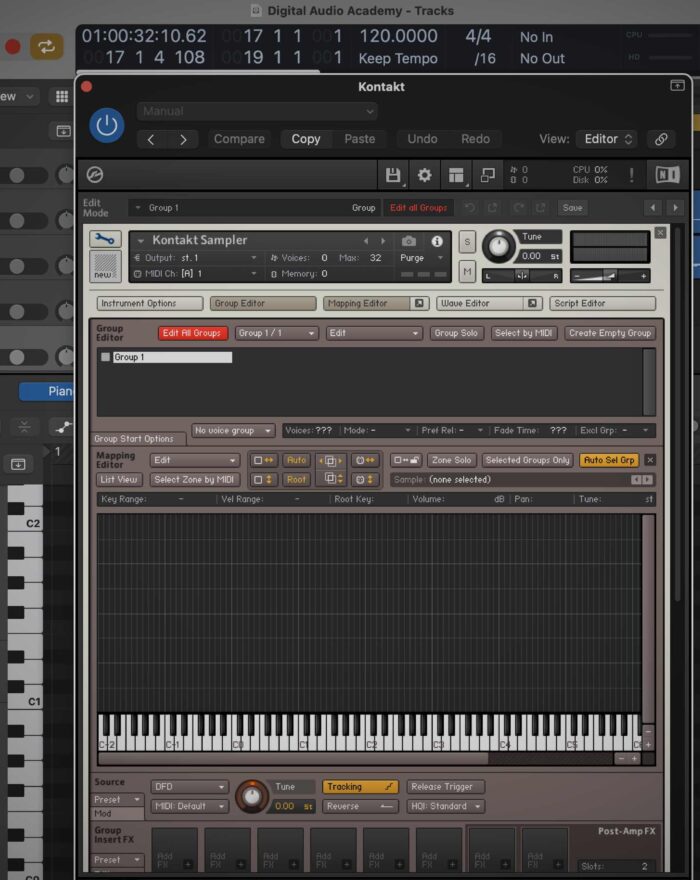This screenshot has height=880, width=700.
Task: Toggle Auto Sel Grp in Mapping Editor
Action: click(x=609, y=460)
